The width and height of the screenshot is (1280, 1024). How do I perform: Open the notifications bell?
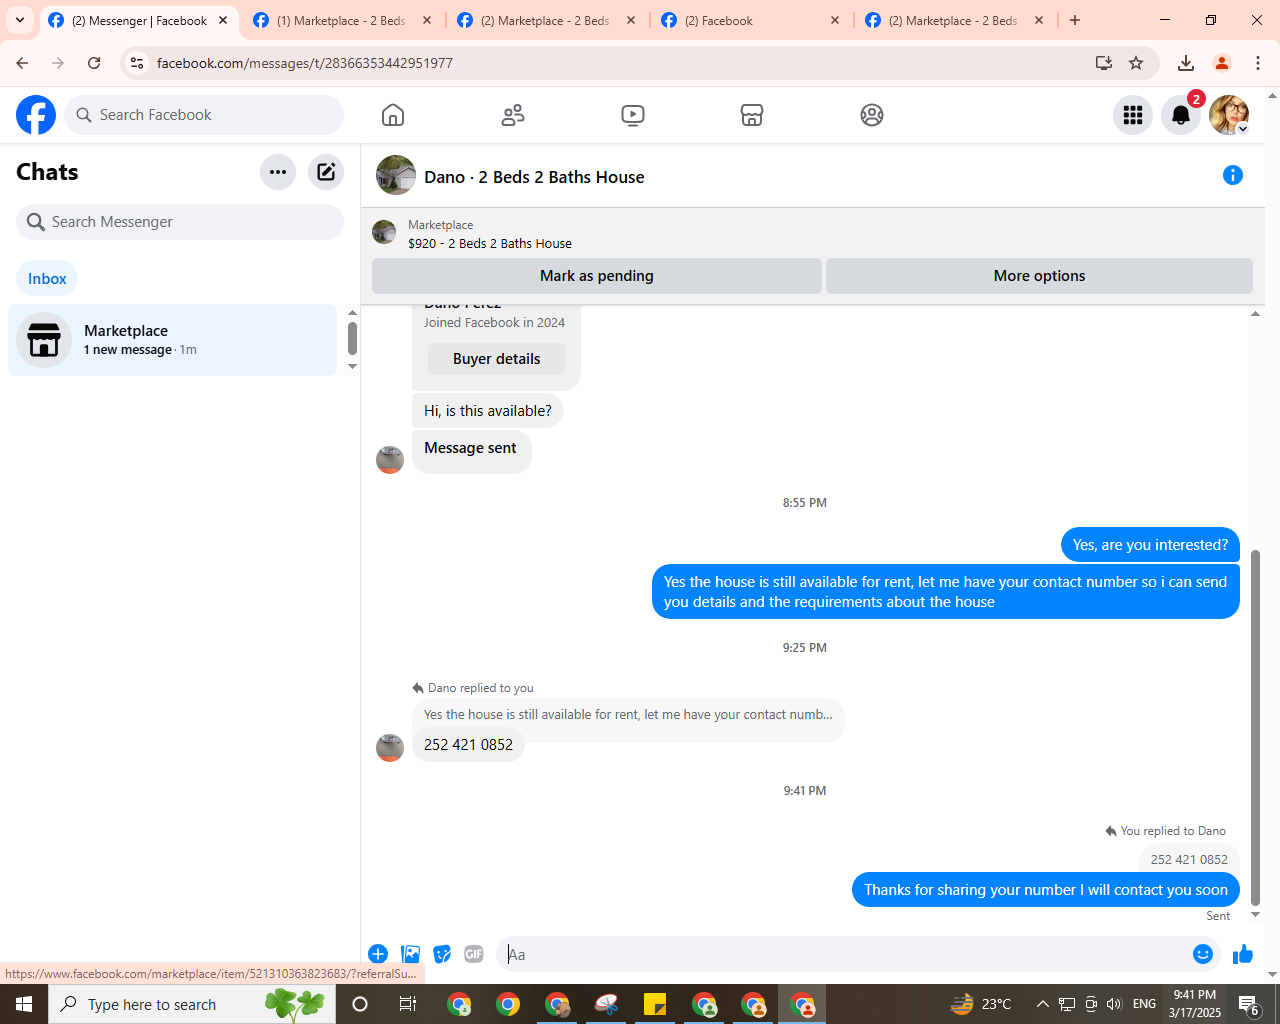pyautogui.click(x=1181, y=115)
